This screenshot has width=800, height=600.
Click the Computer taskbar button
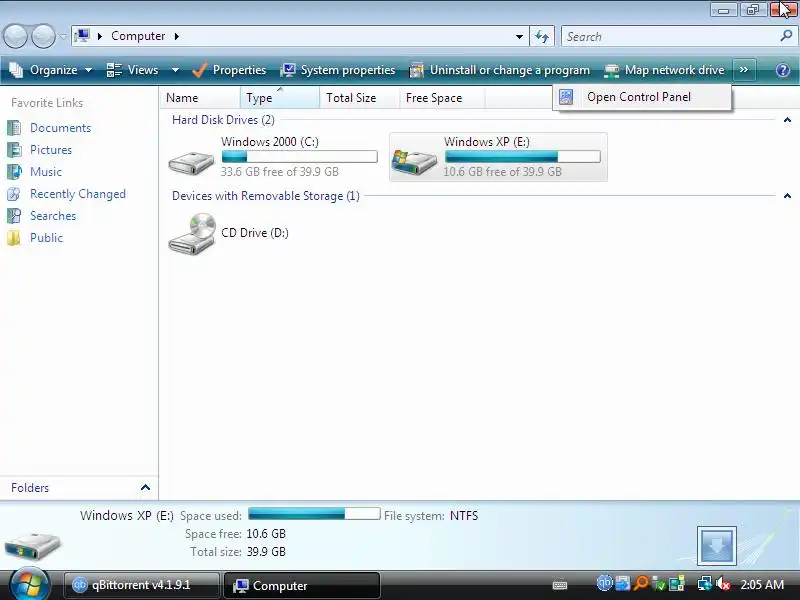[302, 585]
